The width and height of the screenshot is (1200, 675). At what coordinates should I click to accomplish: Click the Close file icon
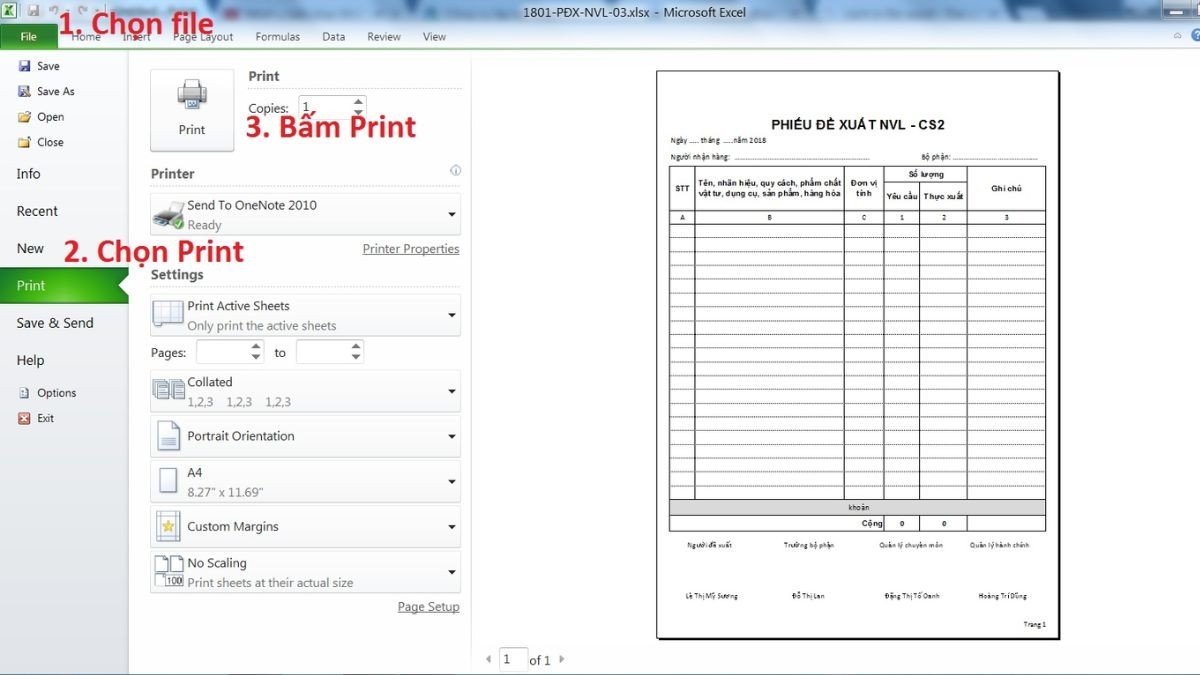tap(24, 142)
